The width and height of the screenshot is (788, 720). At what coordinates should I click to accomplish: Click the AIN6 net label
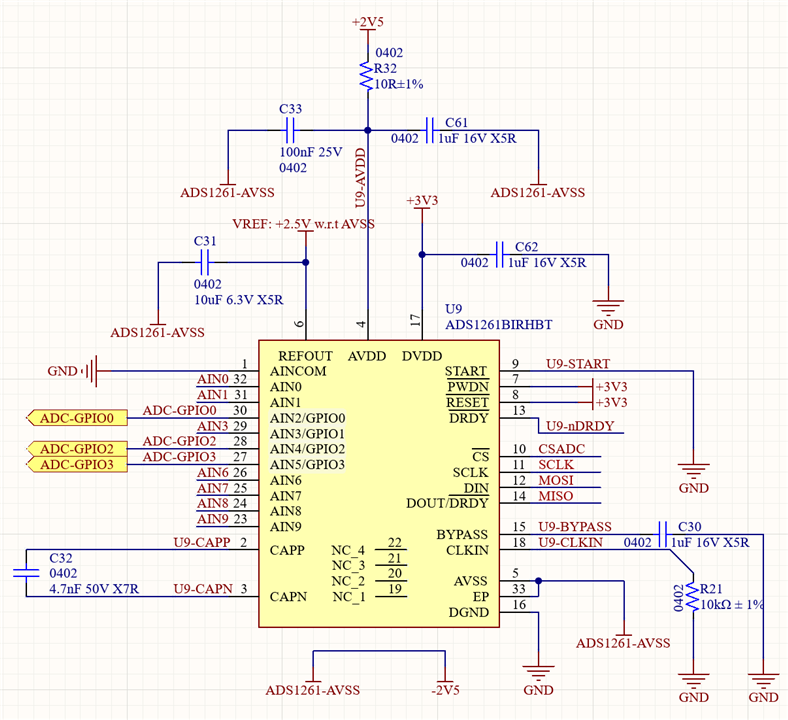click(x=213, y=472)
